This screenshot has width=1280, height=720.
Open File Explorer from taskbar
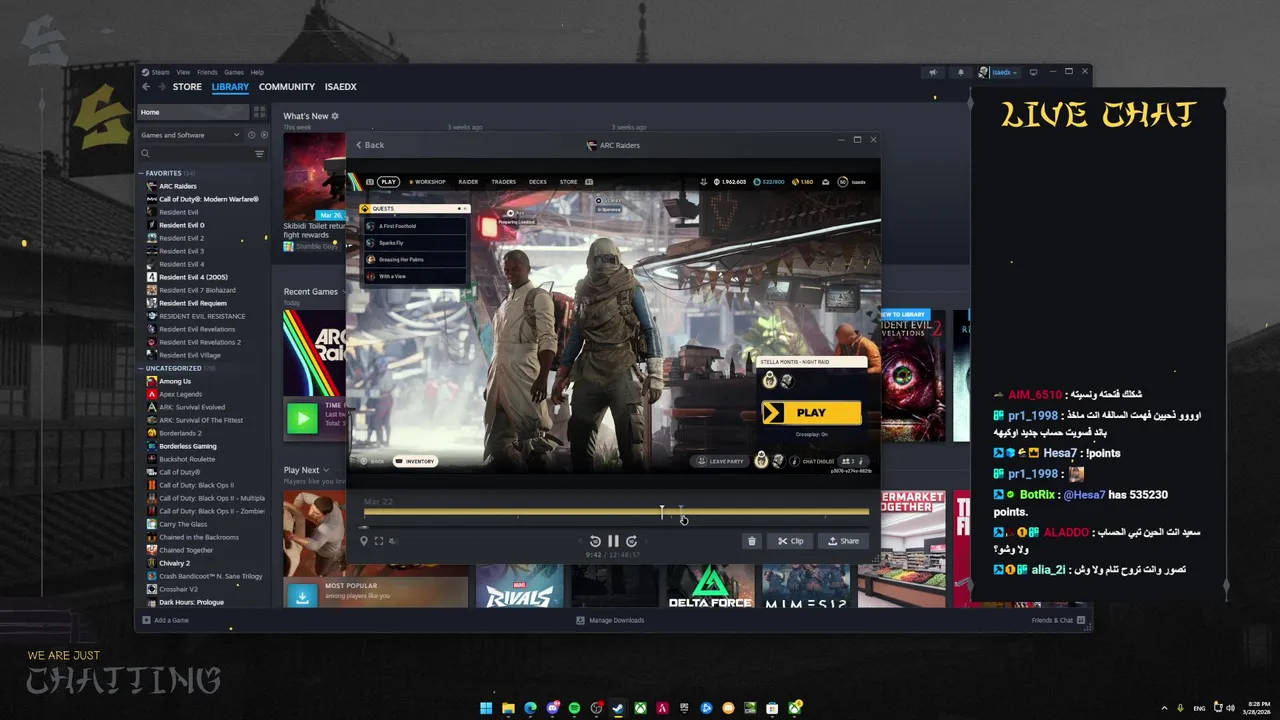(508, 708)
